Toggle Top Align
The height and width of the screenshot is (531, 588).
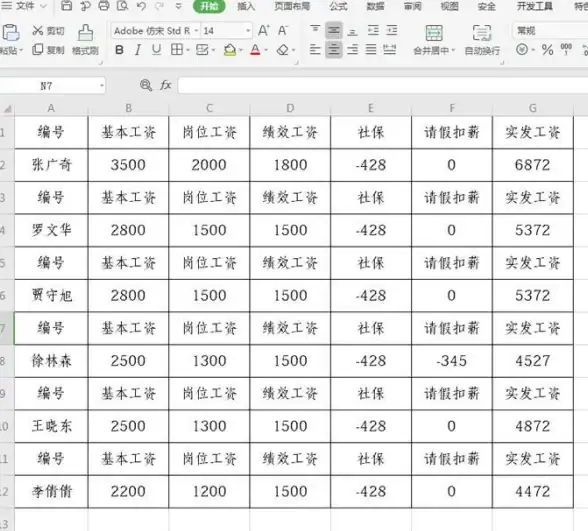pyautogui.click(x=315, y=30)
